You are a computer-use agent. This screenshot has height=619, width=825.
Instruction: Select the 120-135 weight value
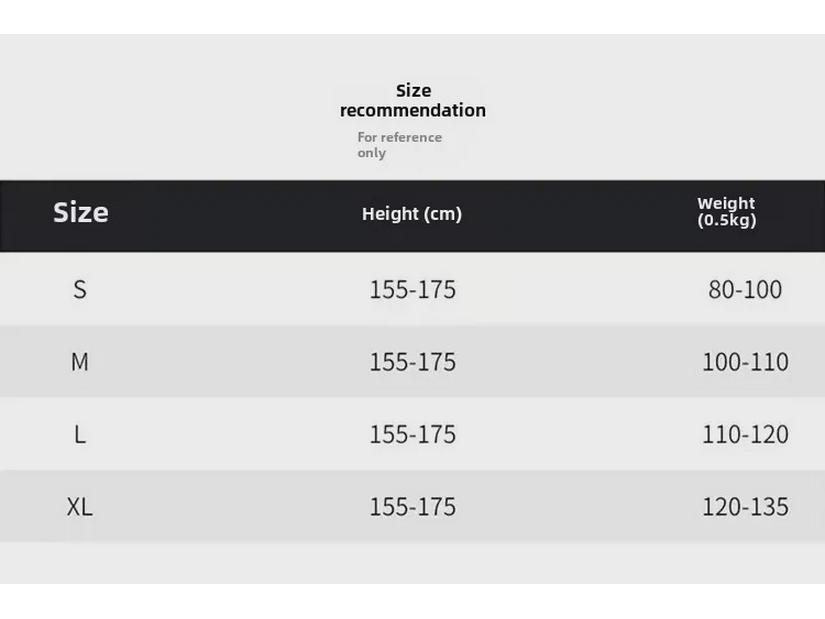(x=745, y=507)
